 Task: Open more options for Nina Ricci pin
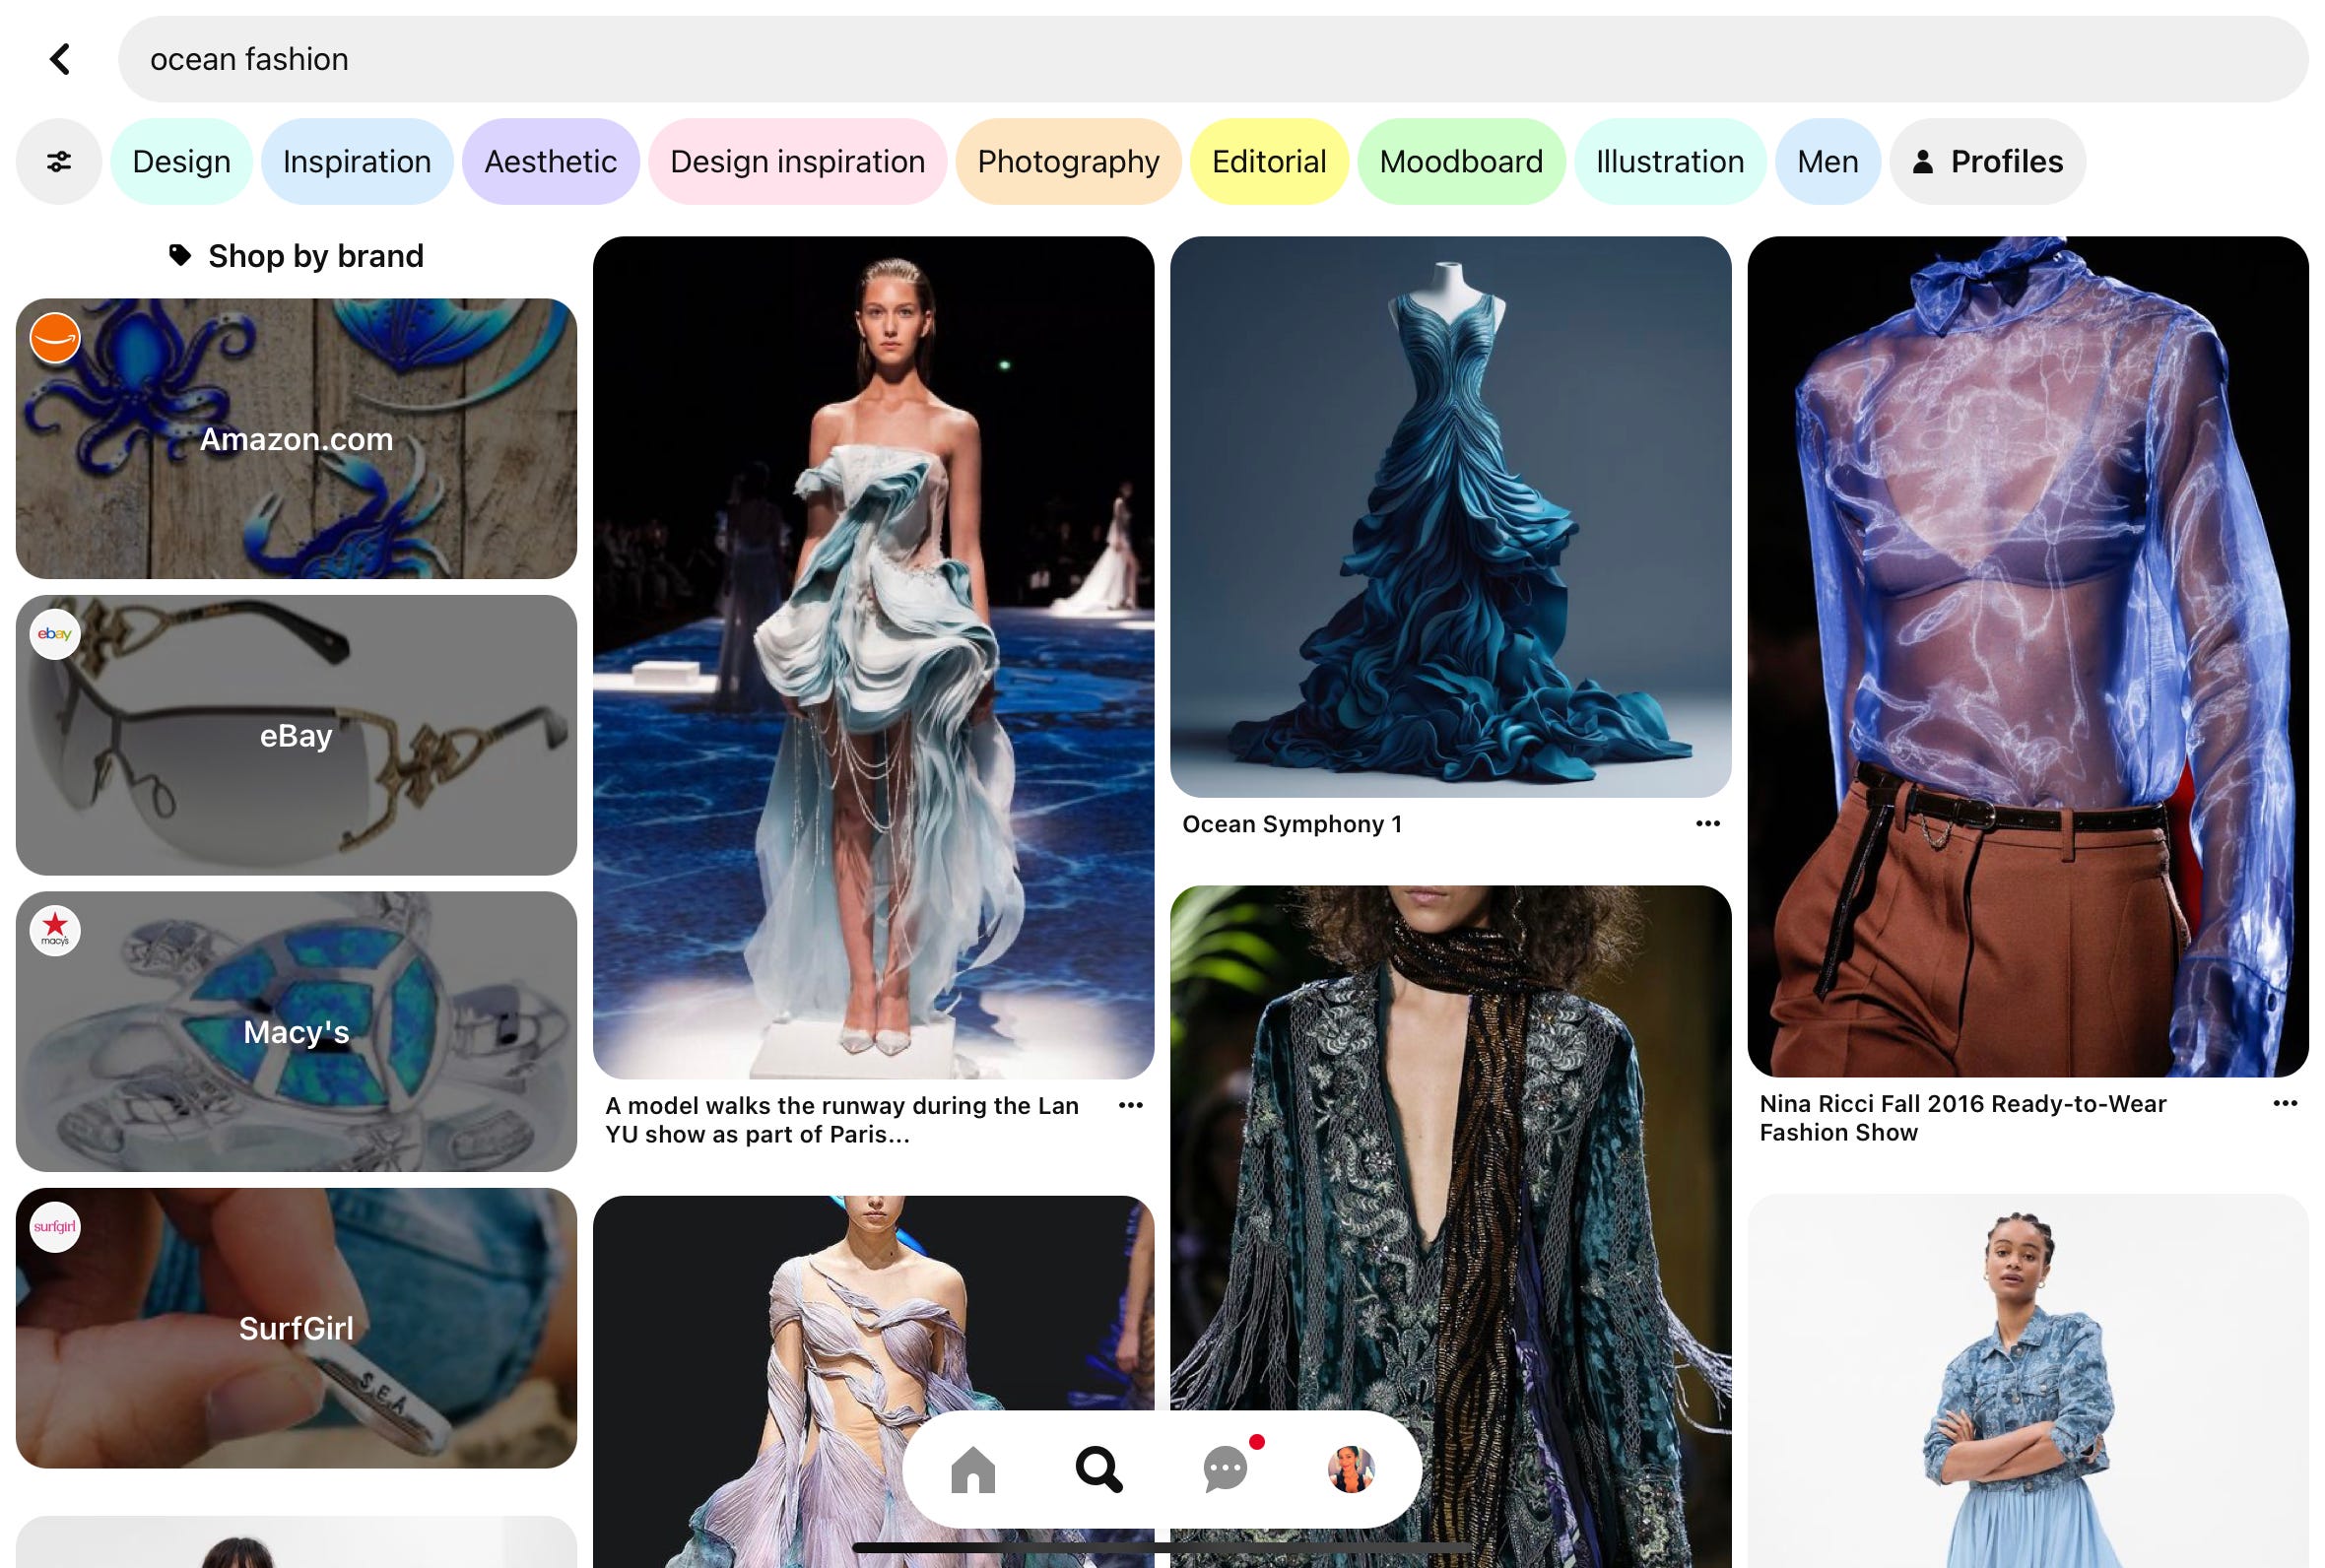[x=2284, y=1104]
